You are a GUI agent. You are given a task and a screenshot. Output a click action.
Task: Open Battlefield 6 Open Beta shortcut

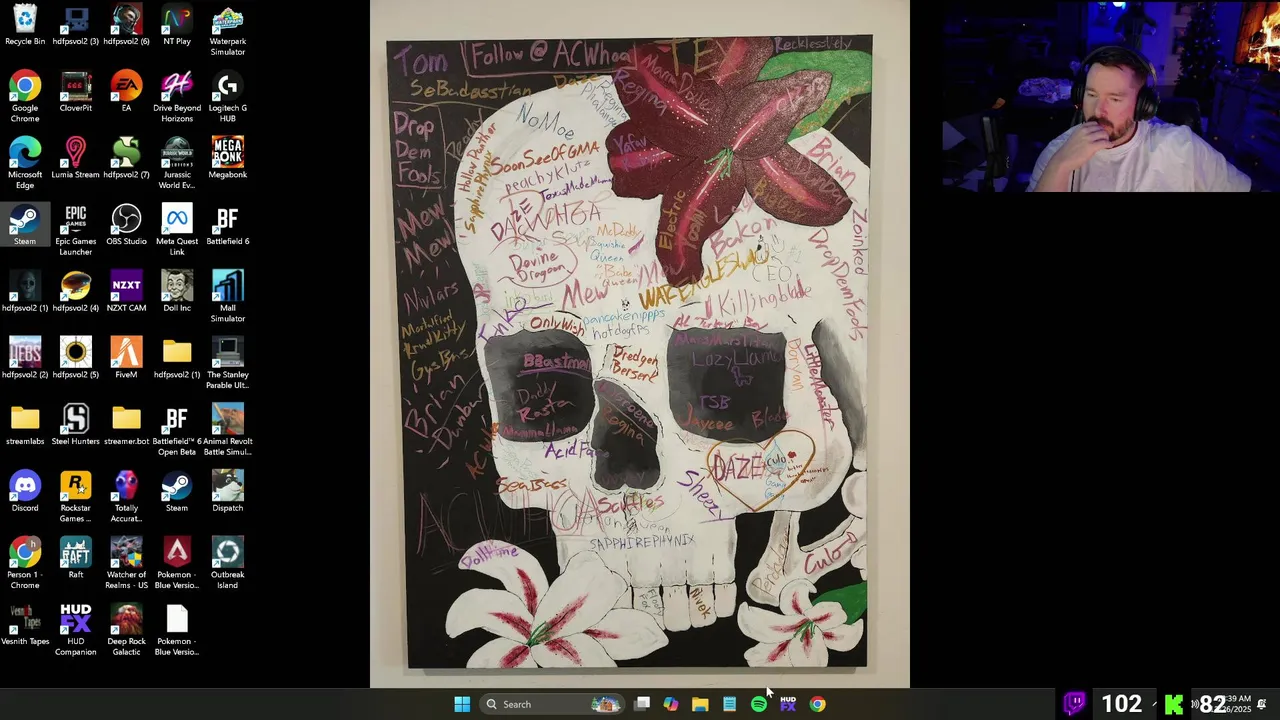(177, 431)
